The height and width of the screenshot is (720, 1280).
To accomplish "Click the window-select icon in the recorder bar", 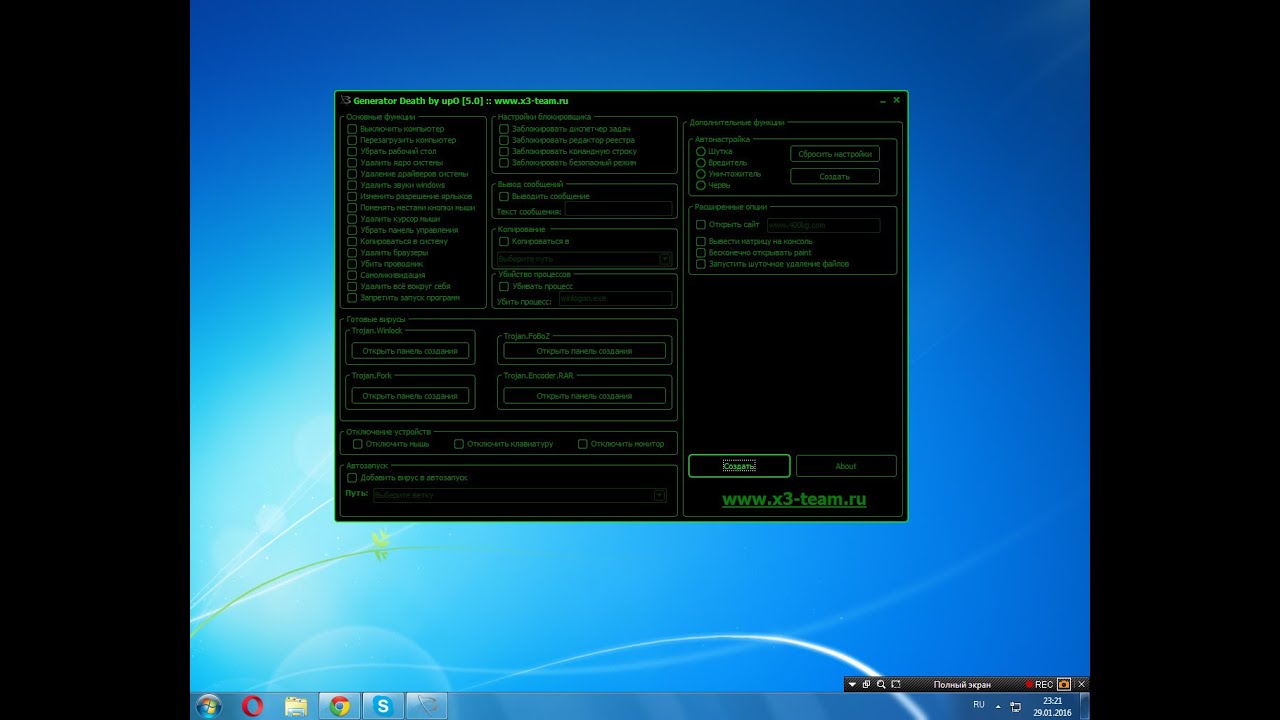I will click(x=867, y=685).
